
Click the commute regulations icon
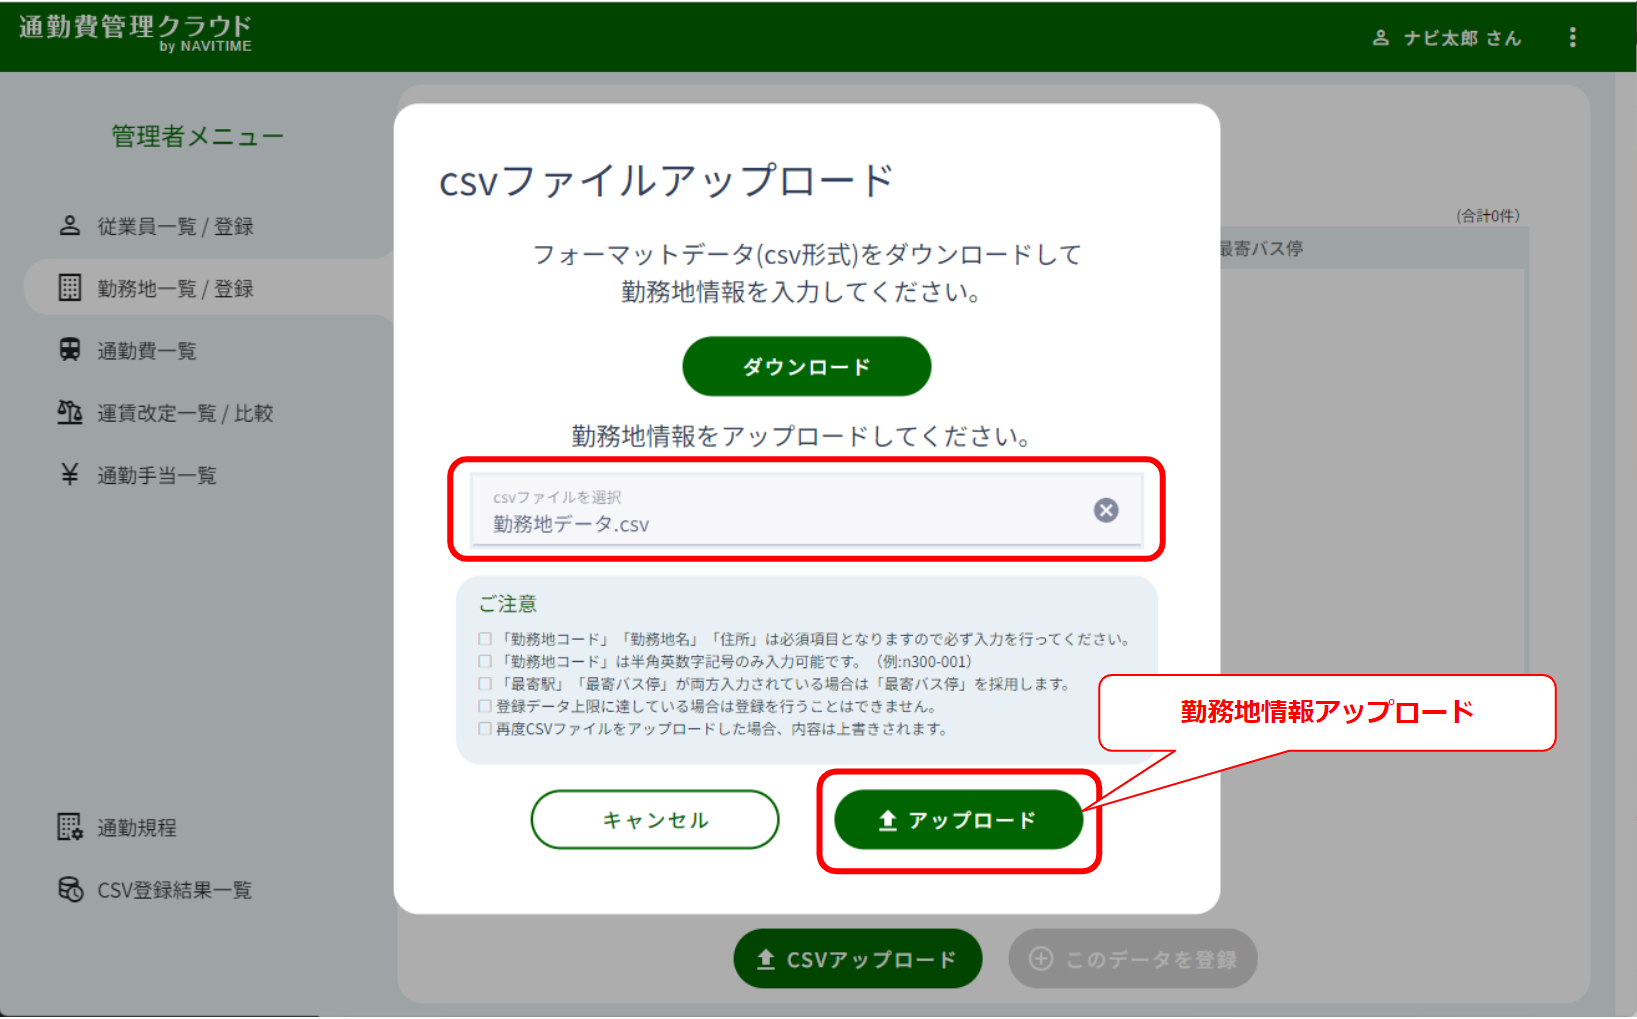click(x=70, y=827)
